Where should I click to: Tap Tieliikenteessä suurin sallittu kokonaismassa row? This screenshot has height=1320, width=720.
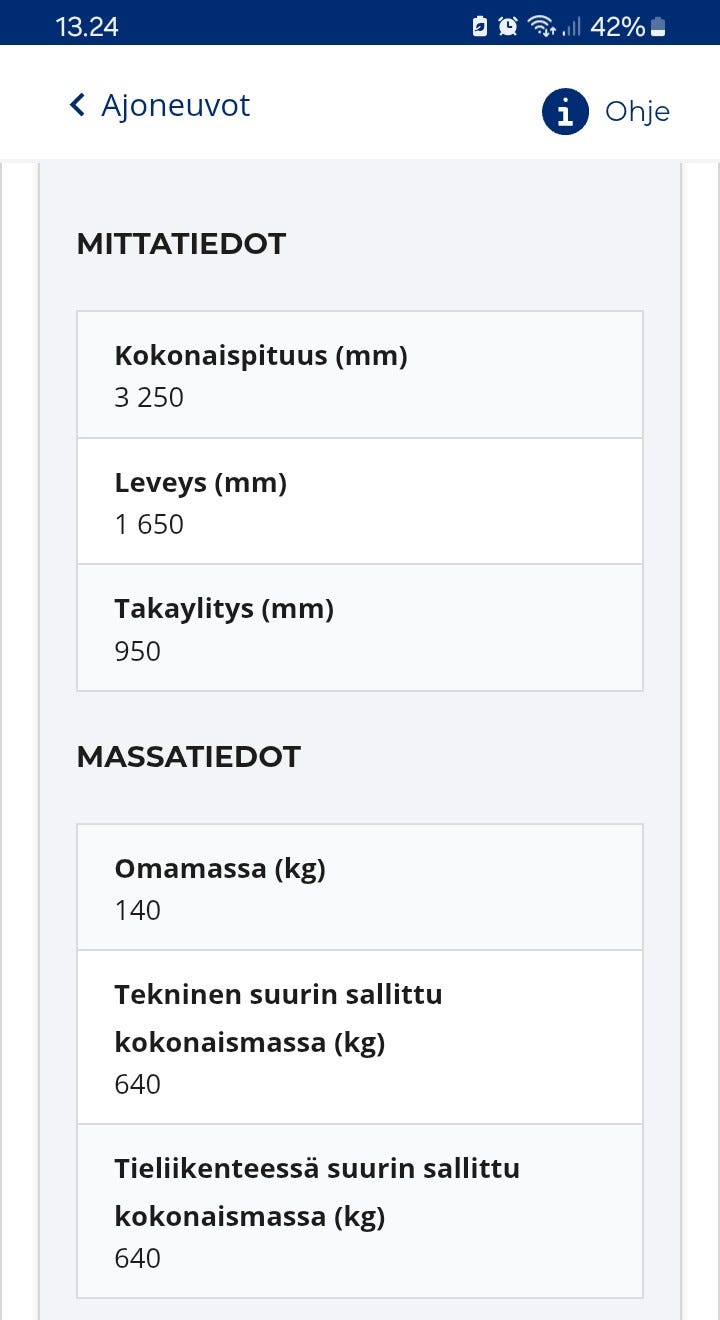click(360, 1211)
